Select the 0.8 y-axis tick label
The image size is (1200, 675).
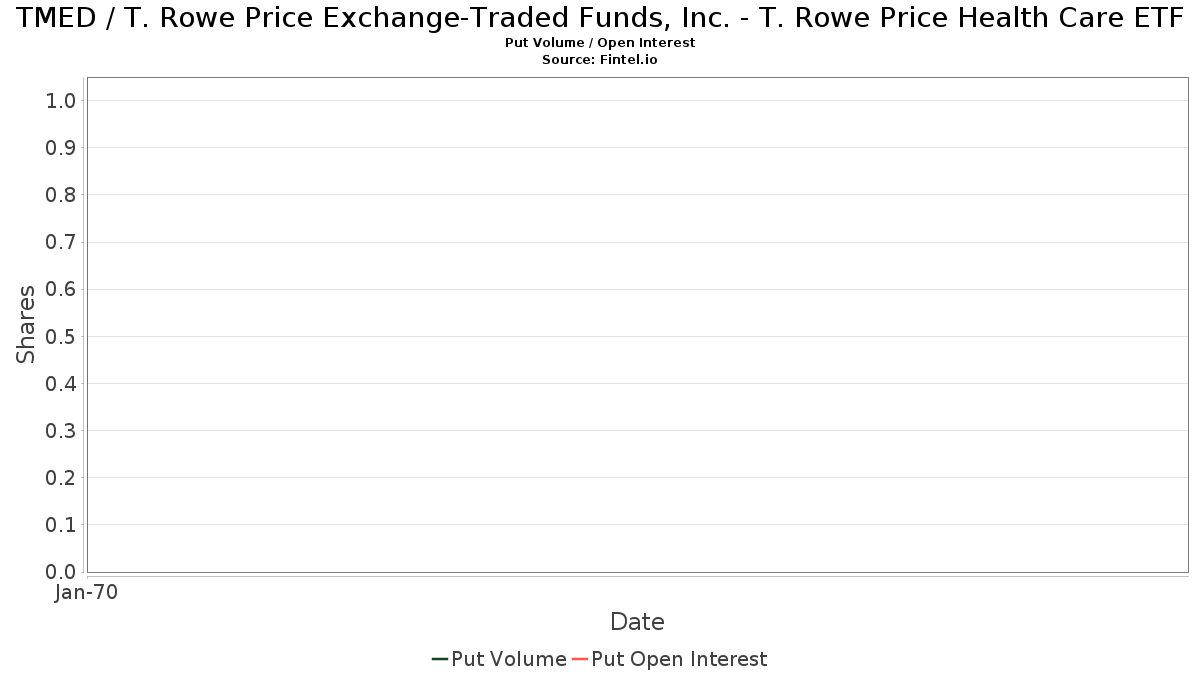(x=61, y=195)
